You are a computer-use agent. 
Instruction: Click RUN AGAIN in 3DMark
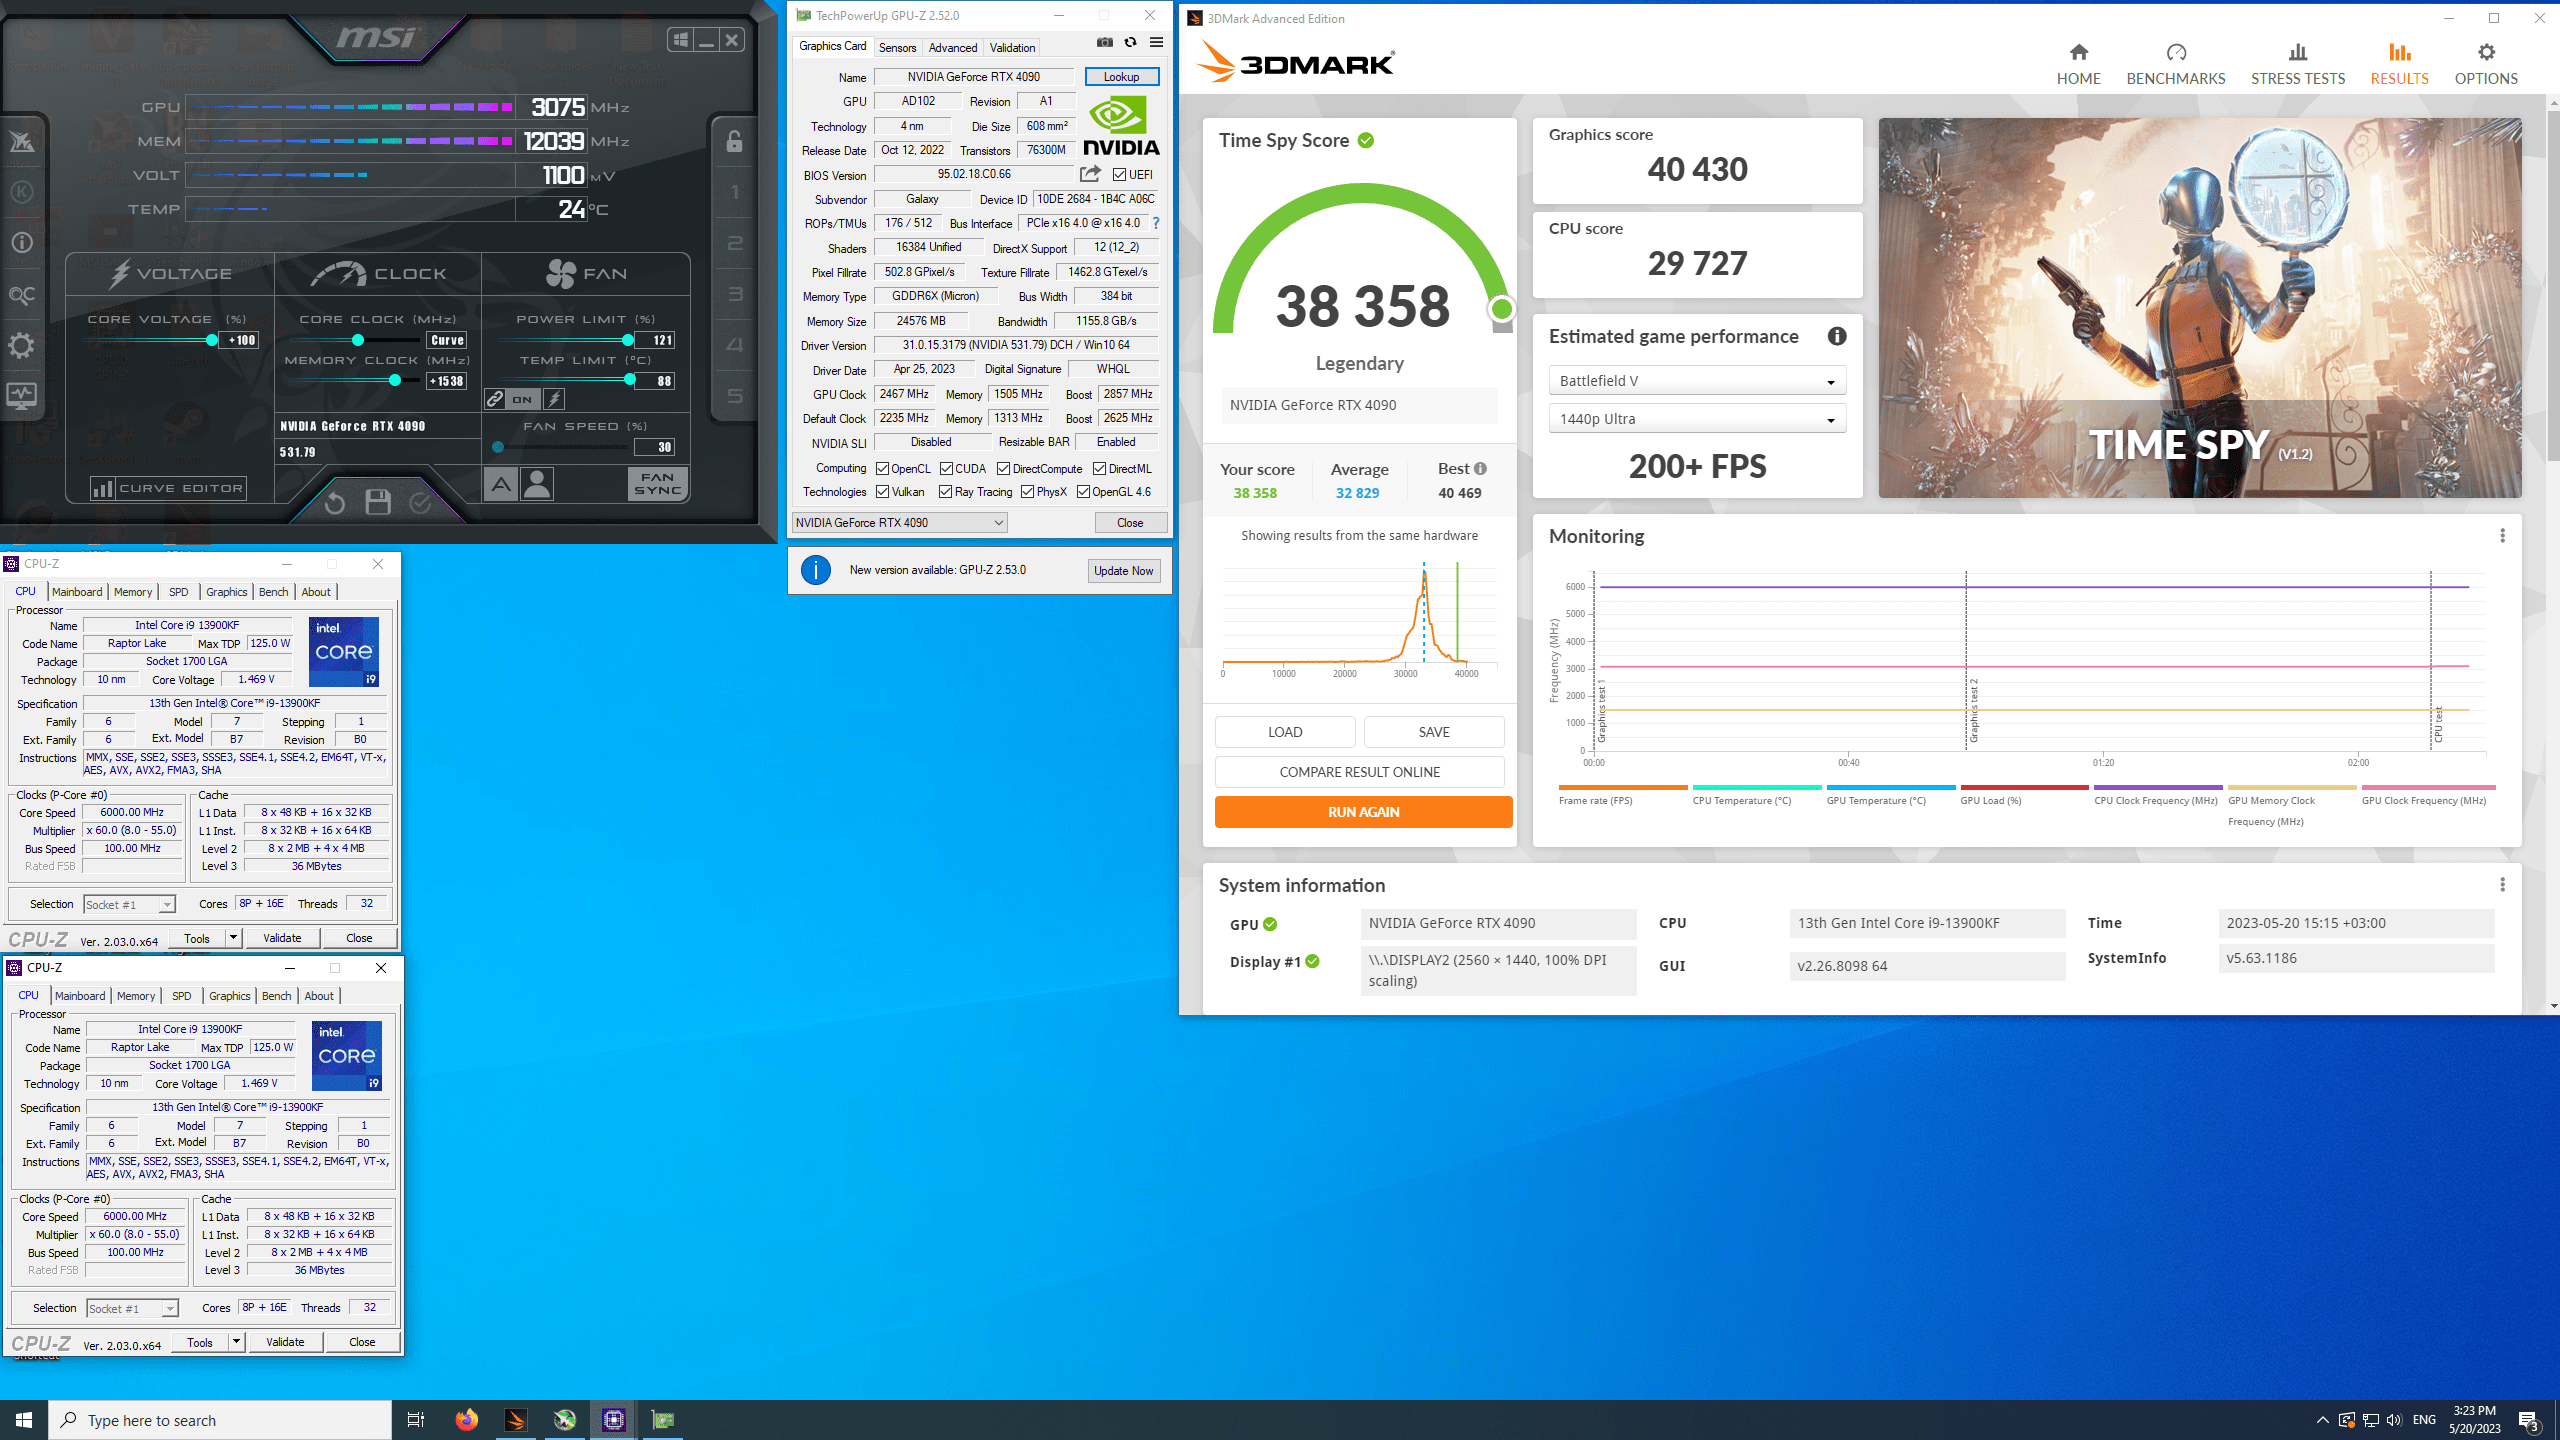click(x=1363, y=812)
